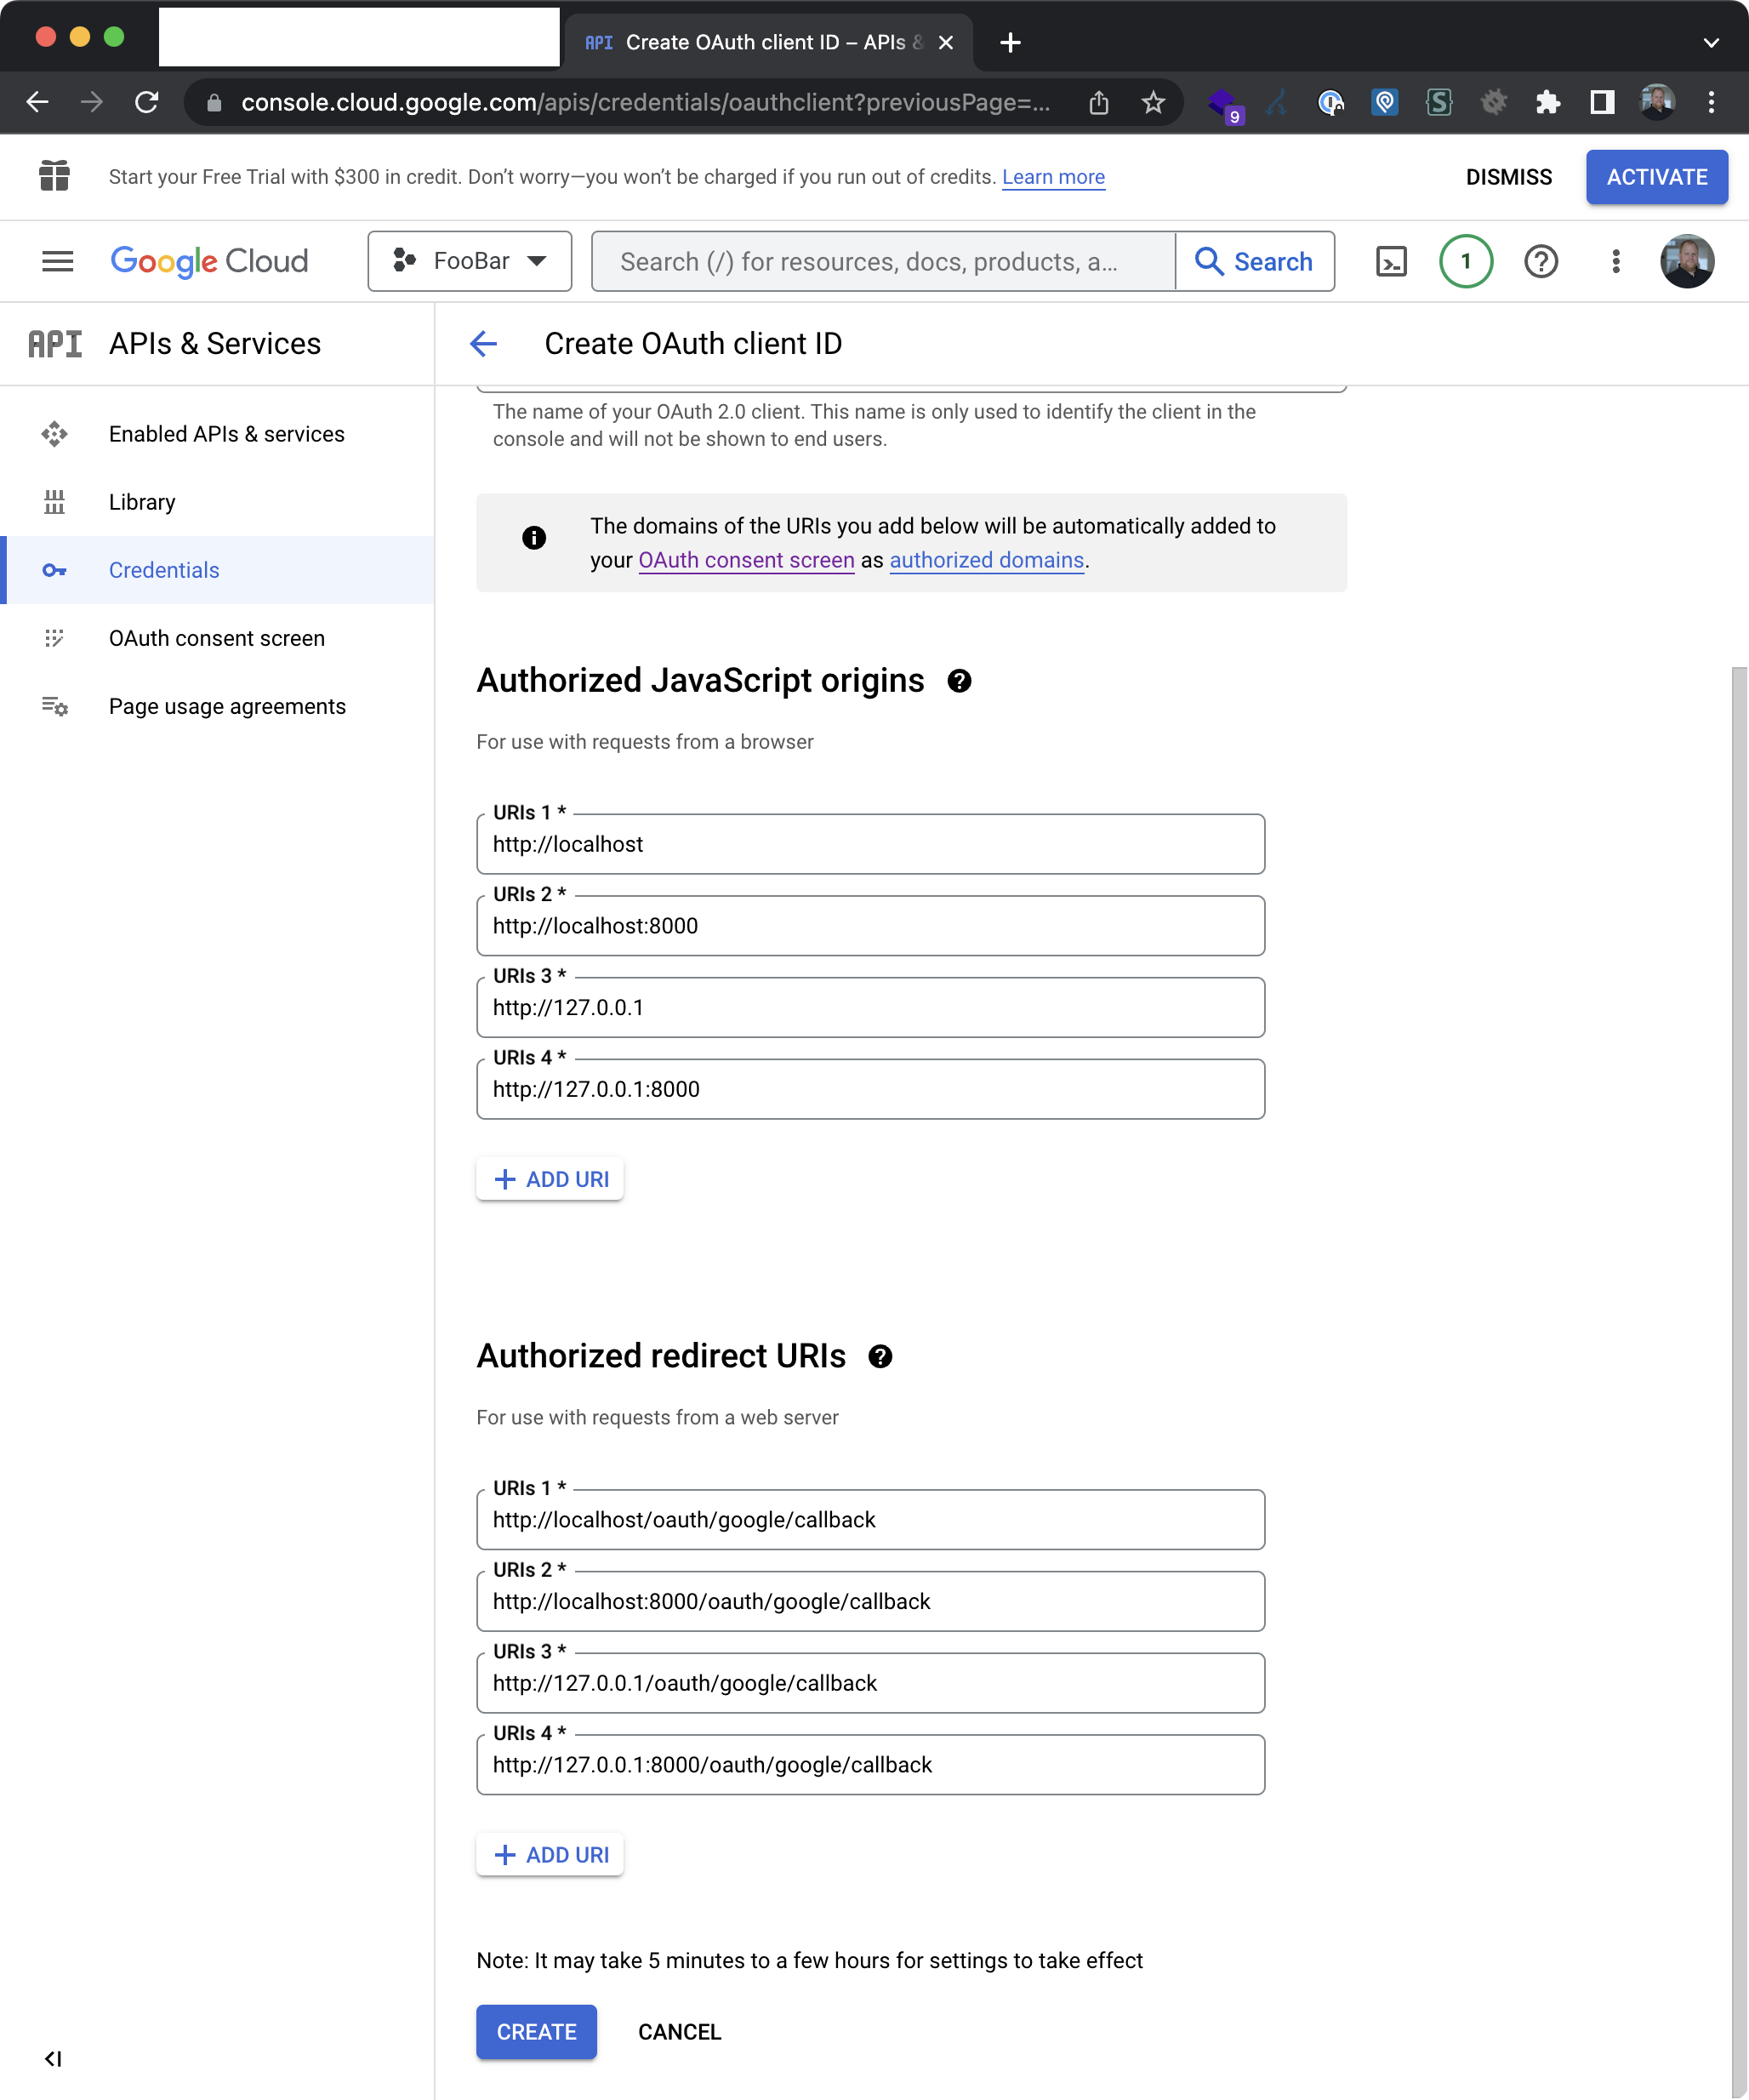The width and height of the screenshot is (1749, 2100).
Task: Click JavaScript origins URIs 2 field
Action: (x=870, y=927)
